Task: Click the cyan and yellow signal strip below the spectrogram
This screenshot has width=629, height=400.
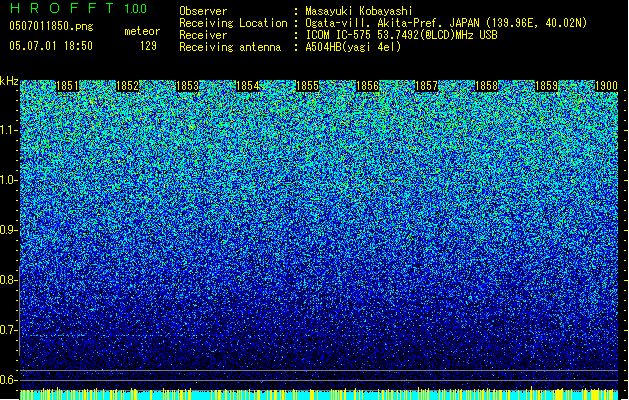Action: click(x=319, y=394)
